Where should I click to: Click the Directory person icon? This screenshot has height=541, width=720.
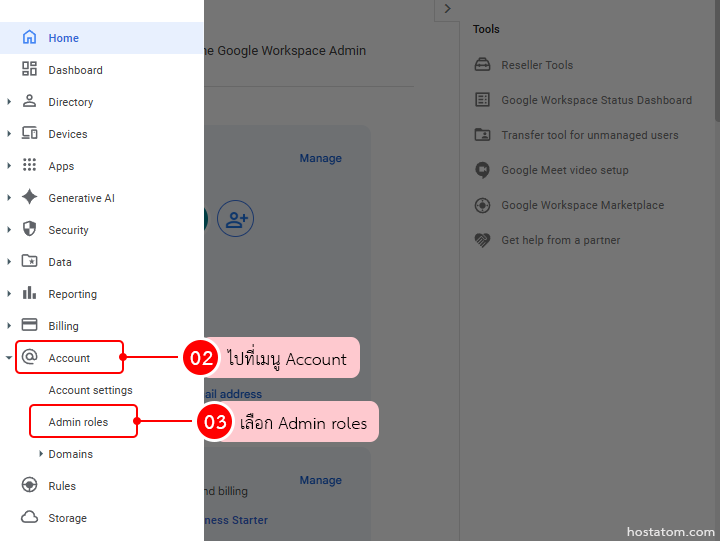[29, 101]
